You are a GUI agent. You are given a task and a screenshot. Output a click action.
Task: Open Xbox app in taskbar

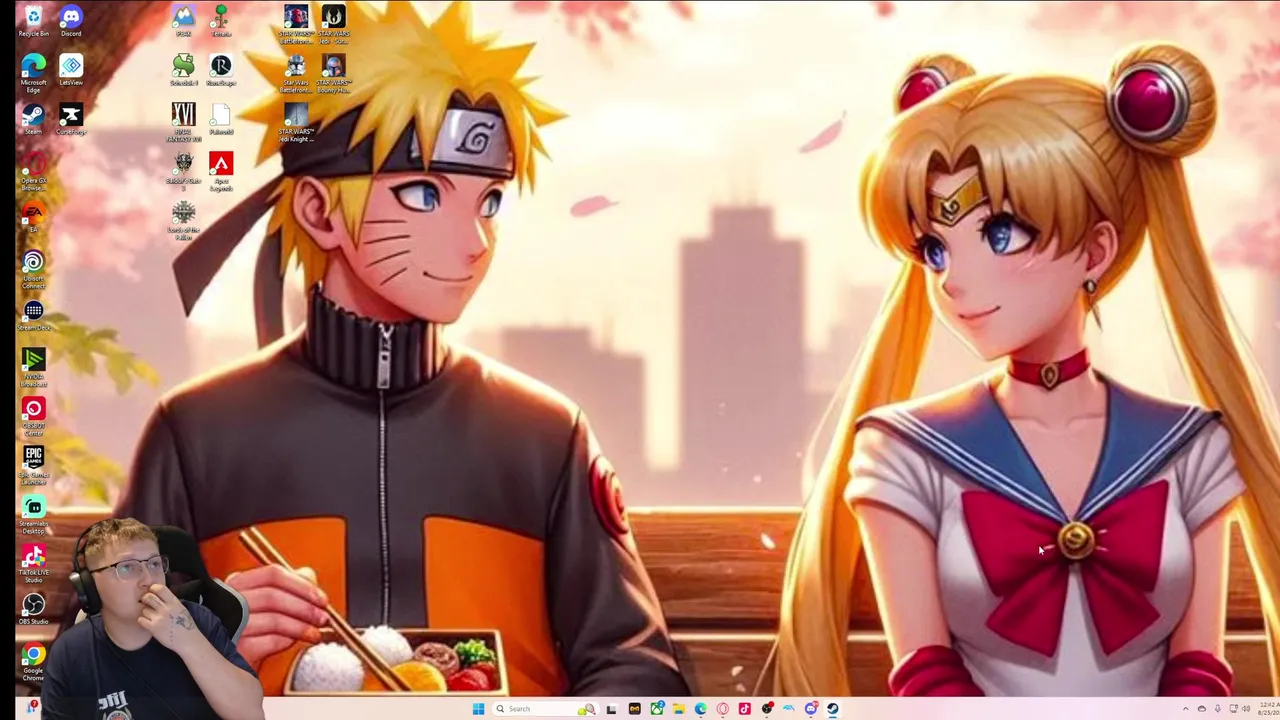(x=657, y=709)
